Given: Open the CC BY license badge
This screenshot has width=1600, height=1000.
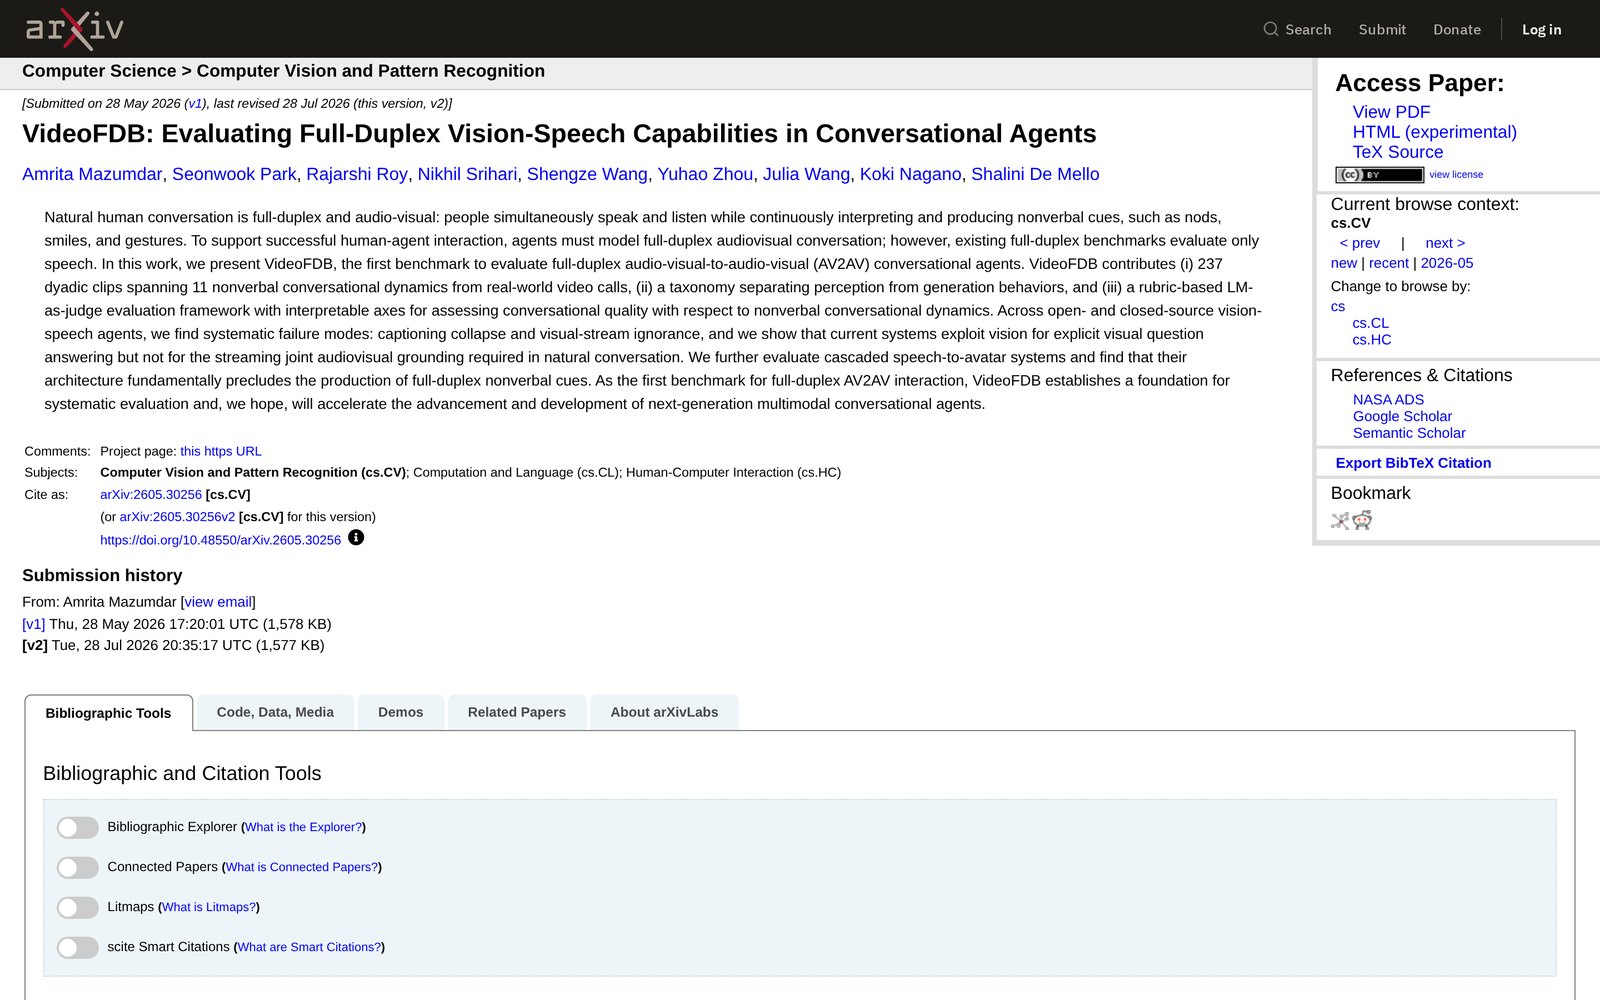Looking at the screenshot, I should (x=1379, y=175).
